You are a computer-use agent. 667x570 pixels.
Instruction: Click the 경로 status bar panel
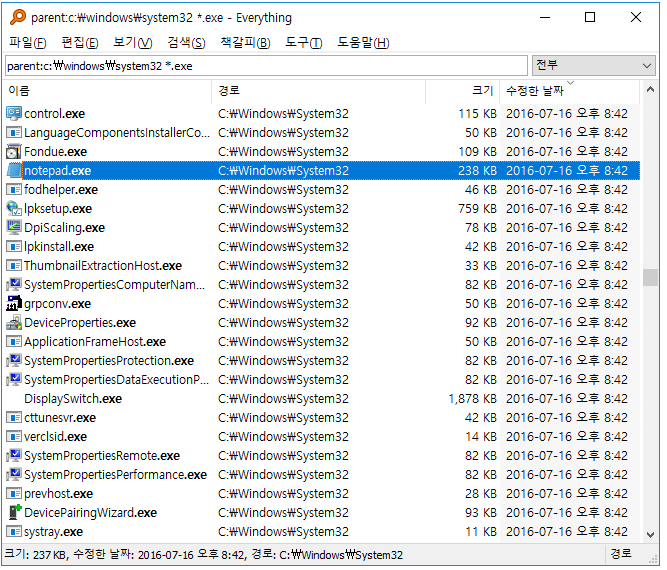point(621,554)
